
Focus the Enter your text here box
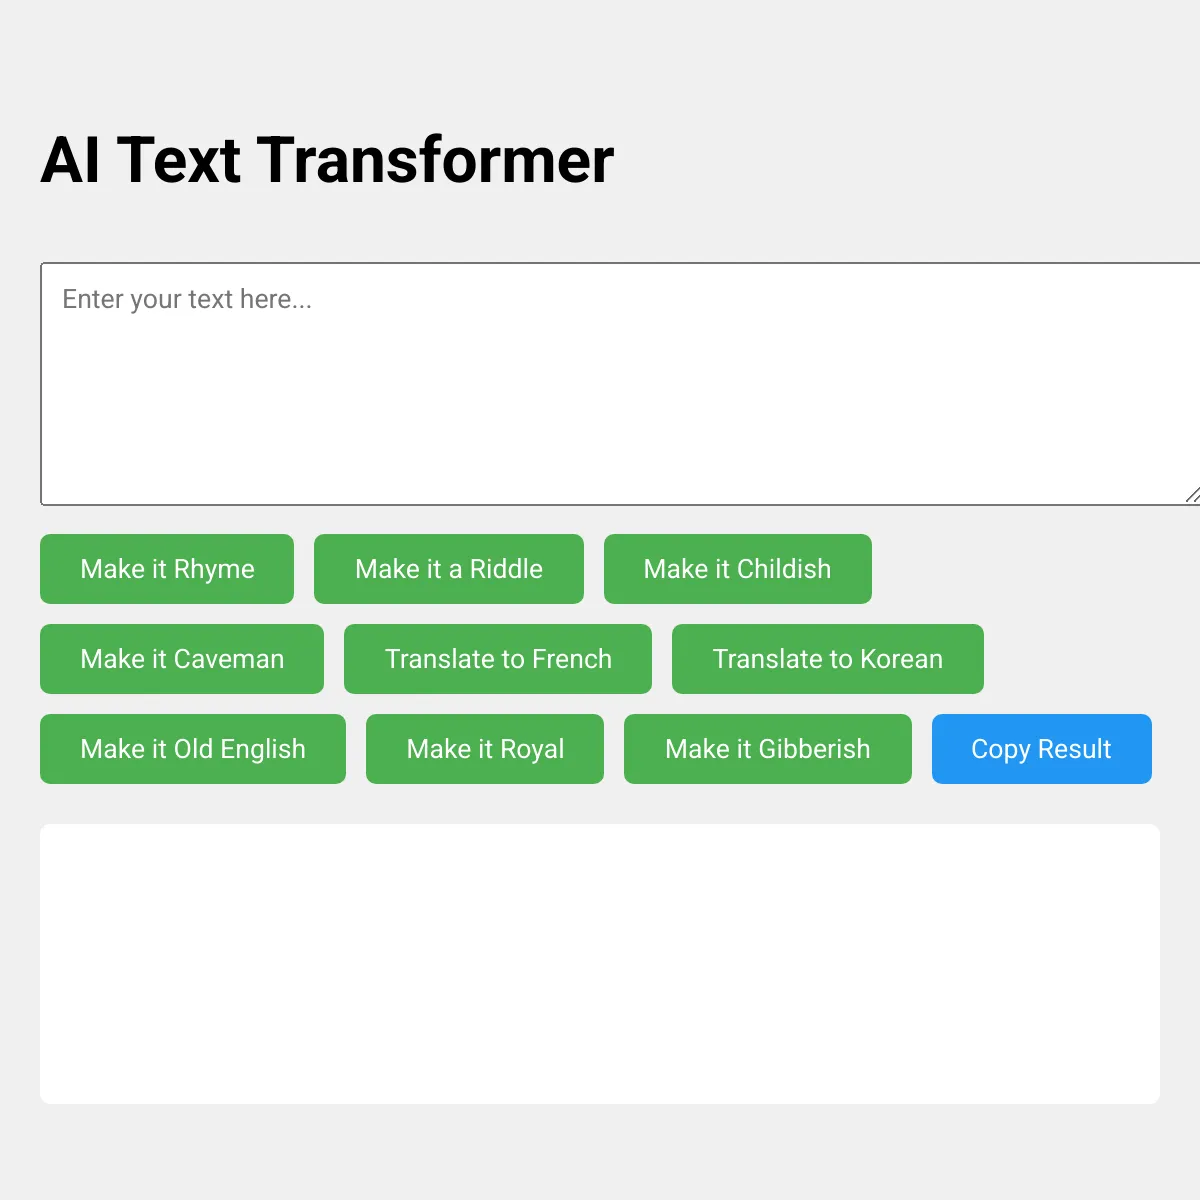(620, 384)
